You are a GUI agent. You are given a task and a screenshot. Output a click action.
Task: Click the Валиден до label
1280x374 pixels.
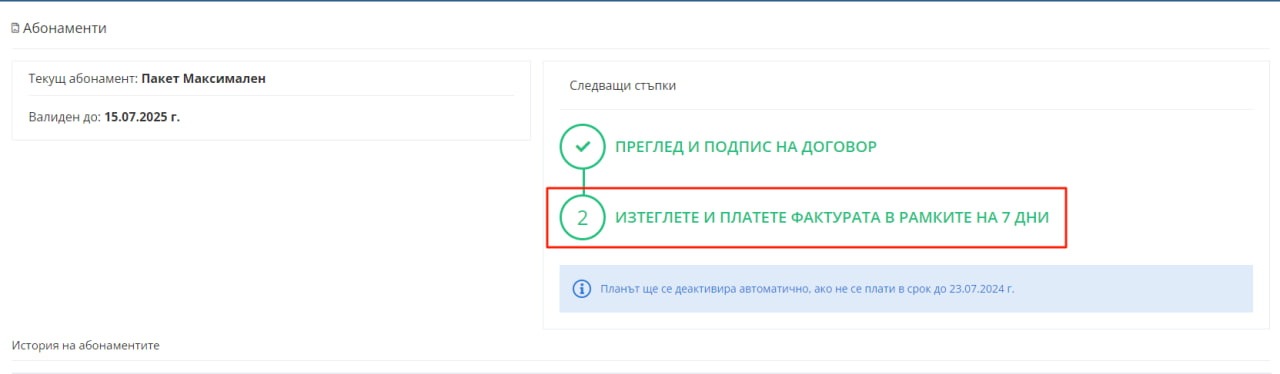click(x=65, y=116)
